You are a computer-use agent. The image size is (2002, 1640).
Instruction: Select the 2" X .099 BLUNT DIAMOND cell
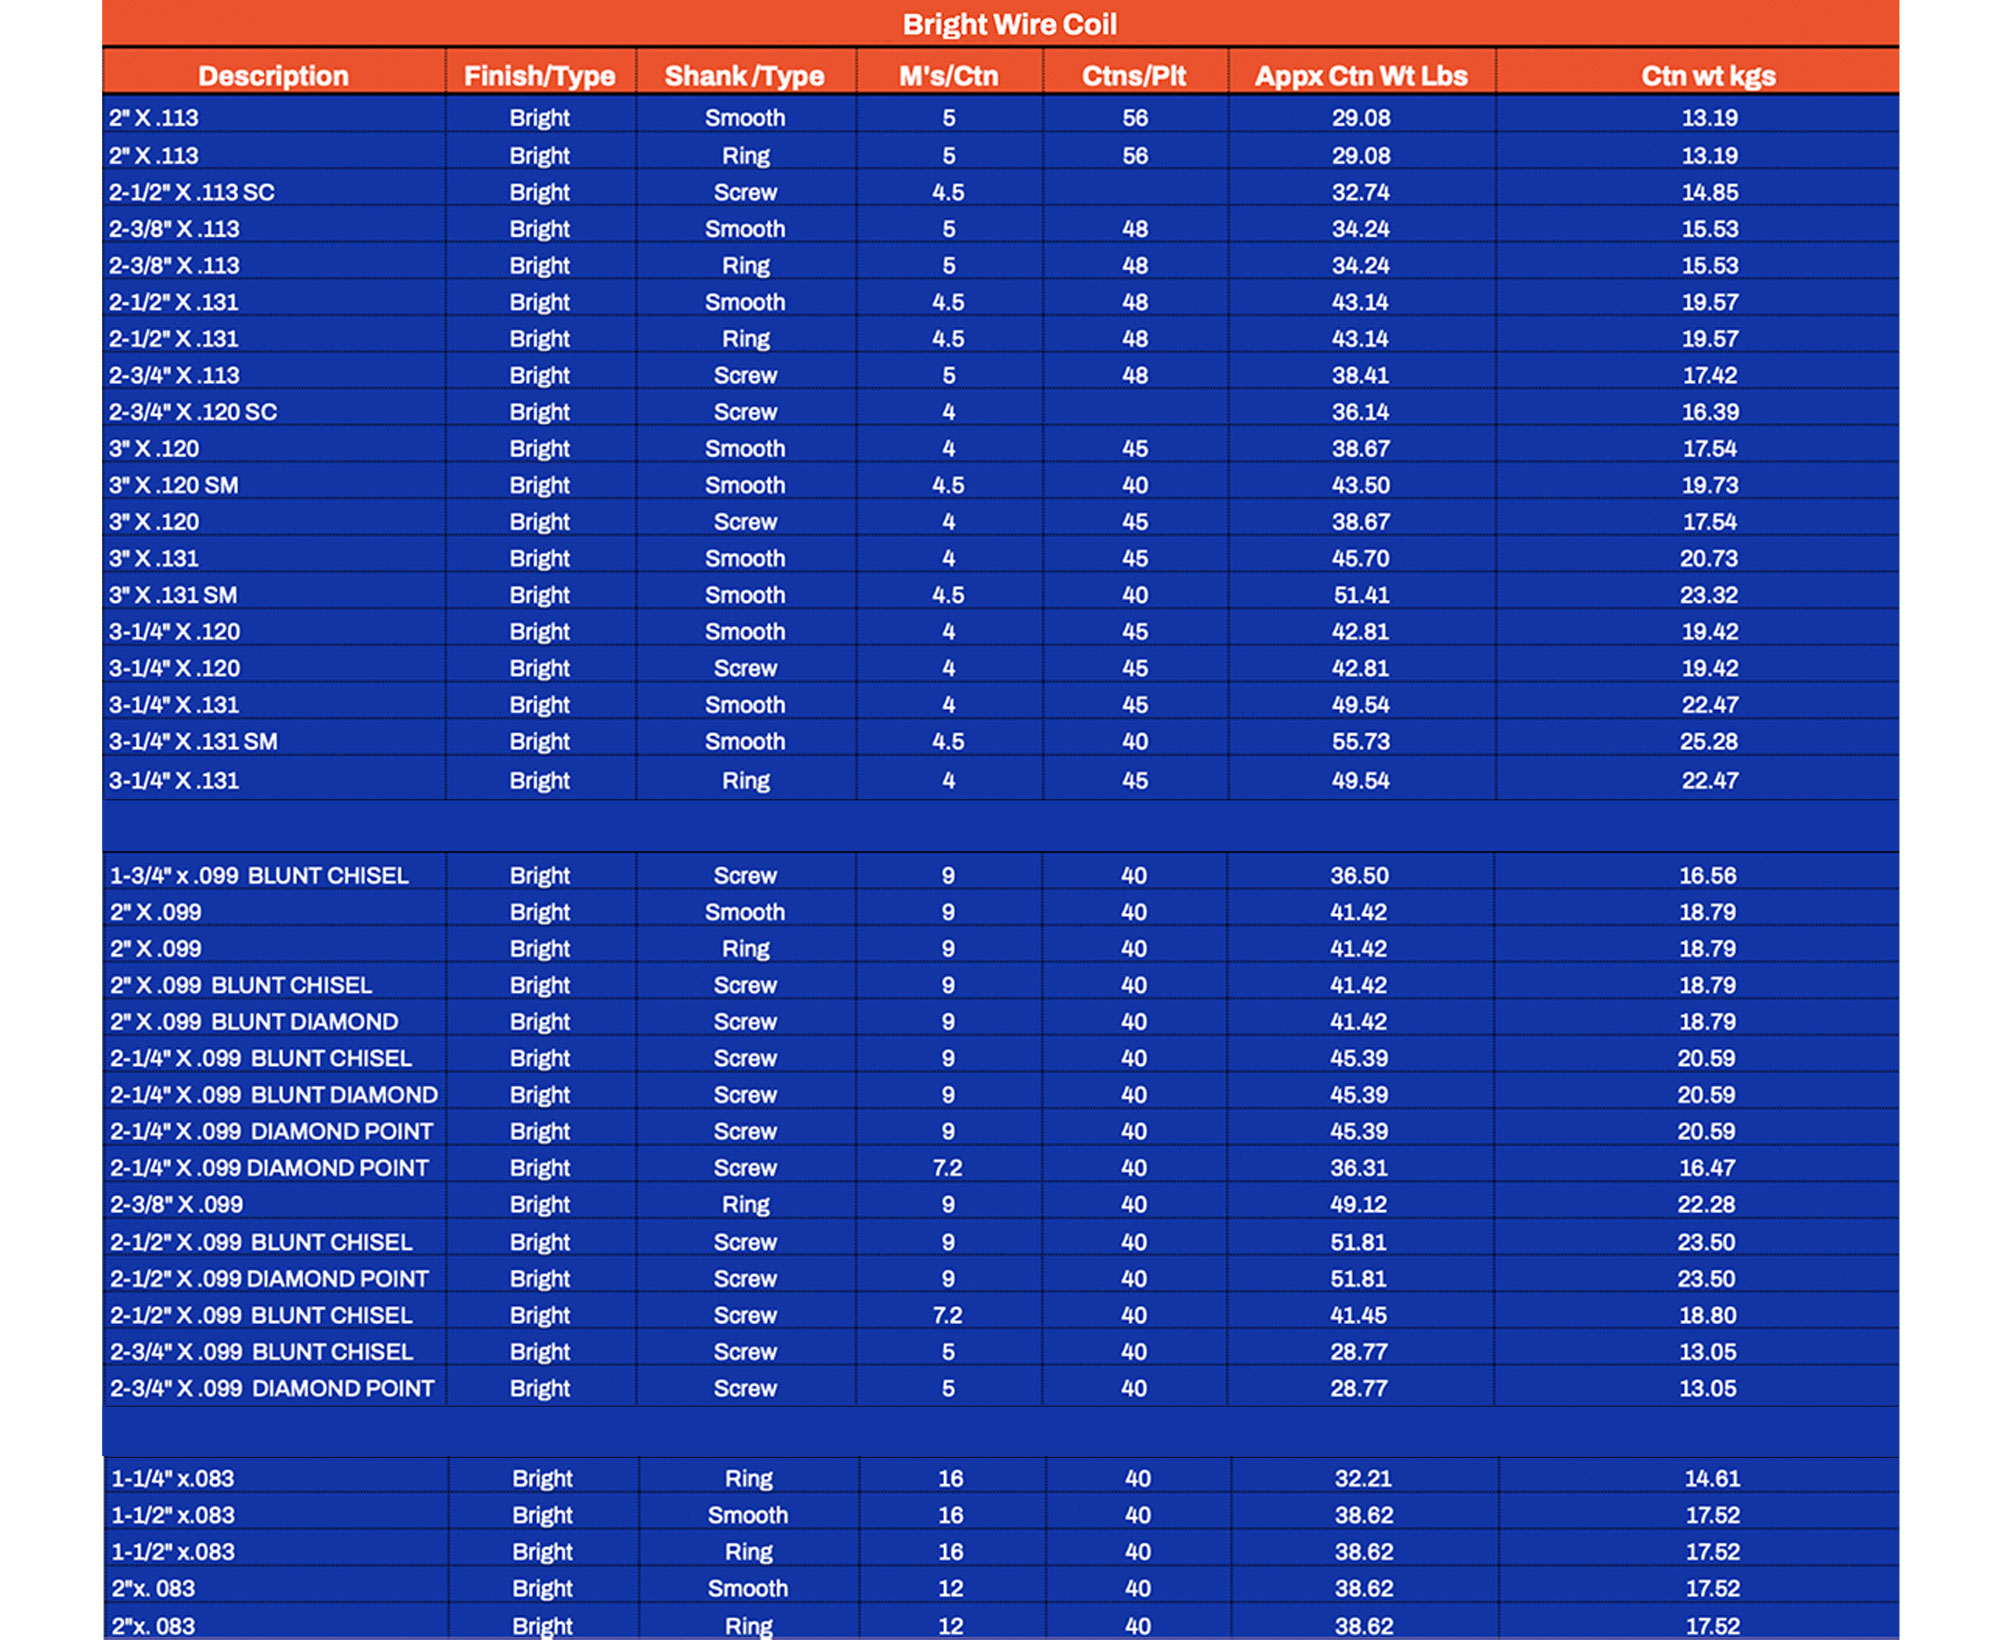coord(254,1021)
